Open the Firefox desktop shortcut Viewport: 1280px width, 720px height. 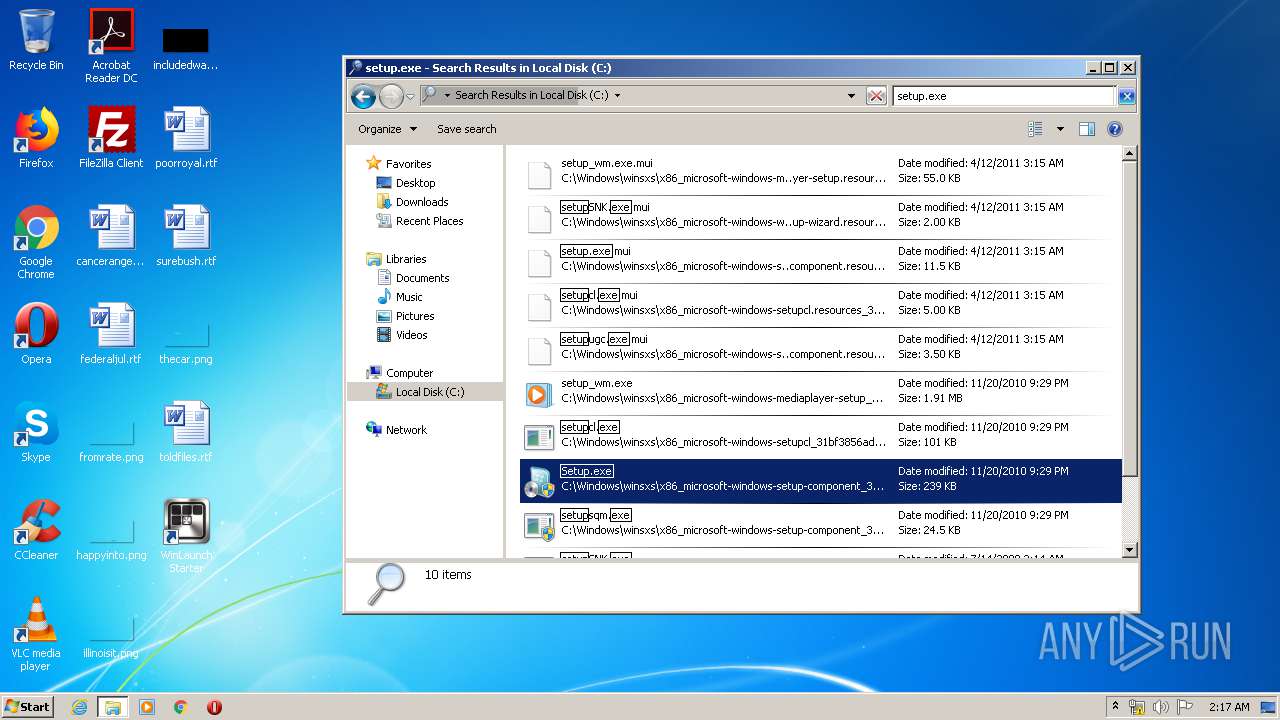36,138
